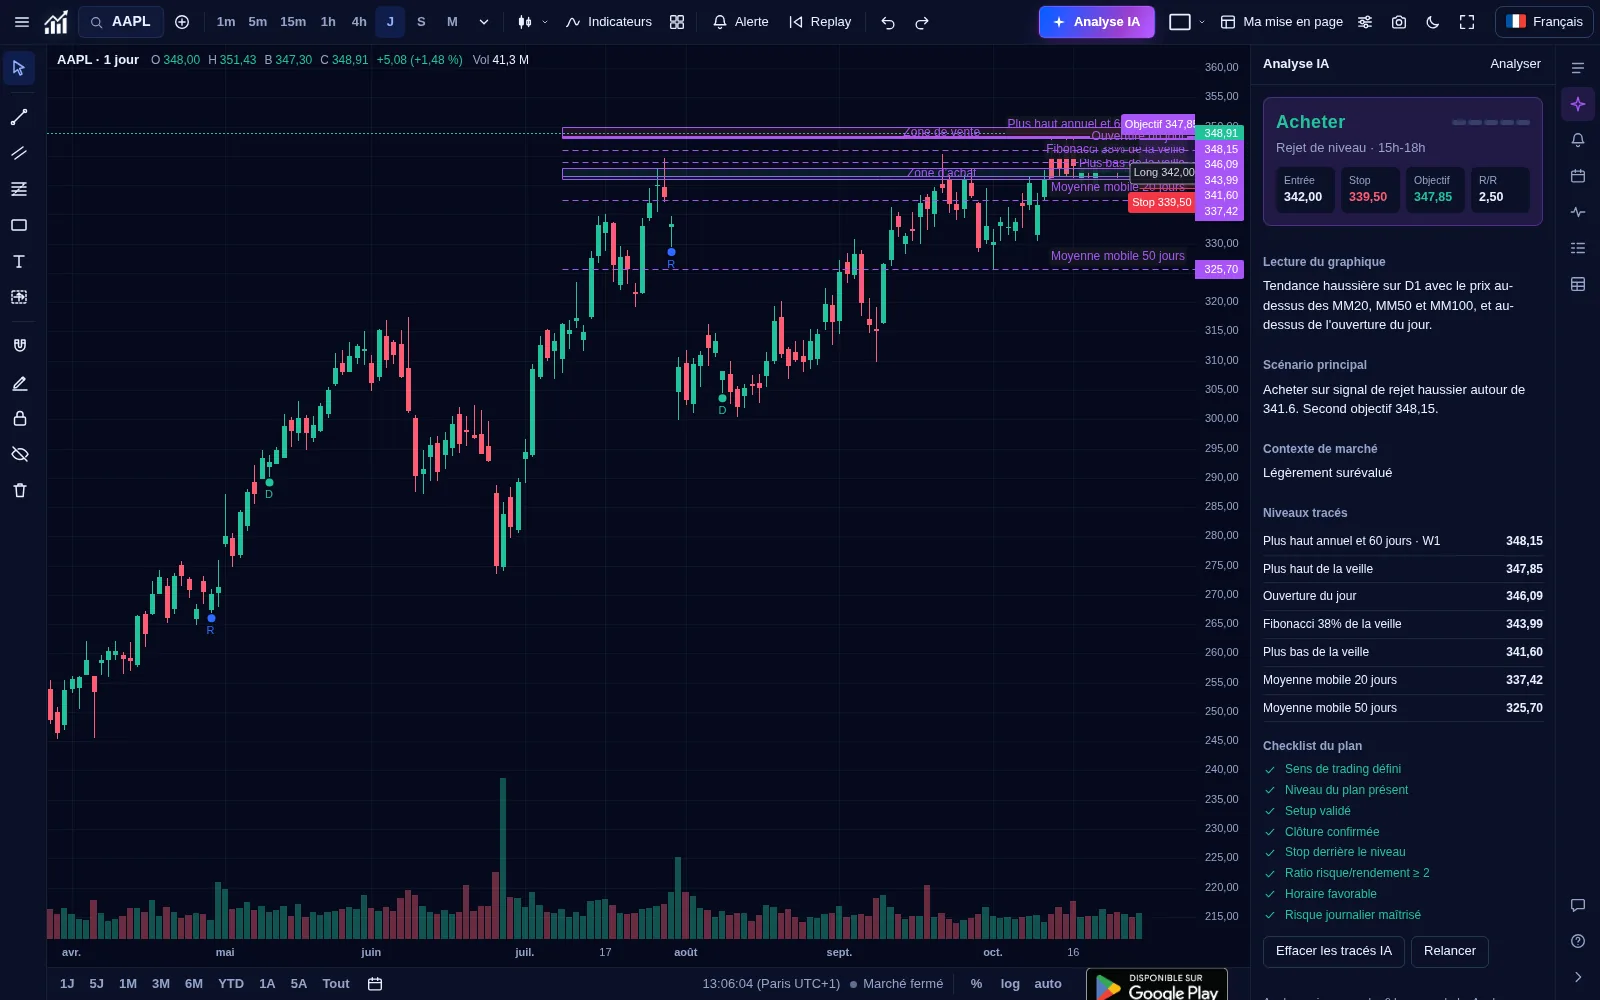Click Effacer les tracés IA
The height and width of the screenshot is (1000, 1600).
click(x=1334, y=951)
